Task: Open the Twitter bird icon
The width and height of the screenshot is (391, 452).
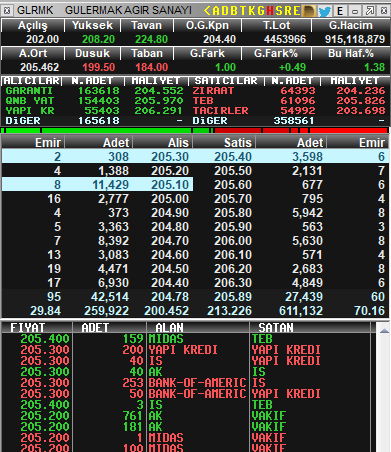Action: pos(325,11)
